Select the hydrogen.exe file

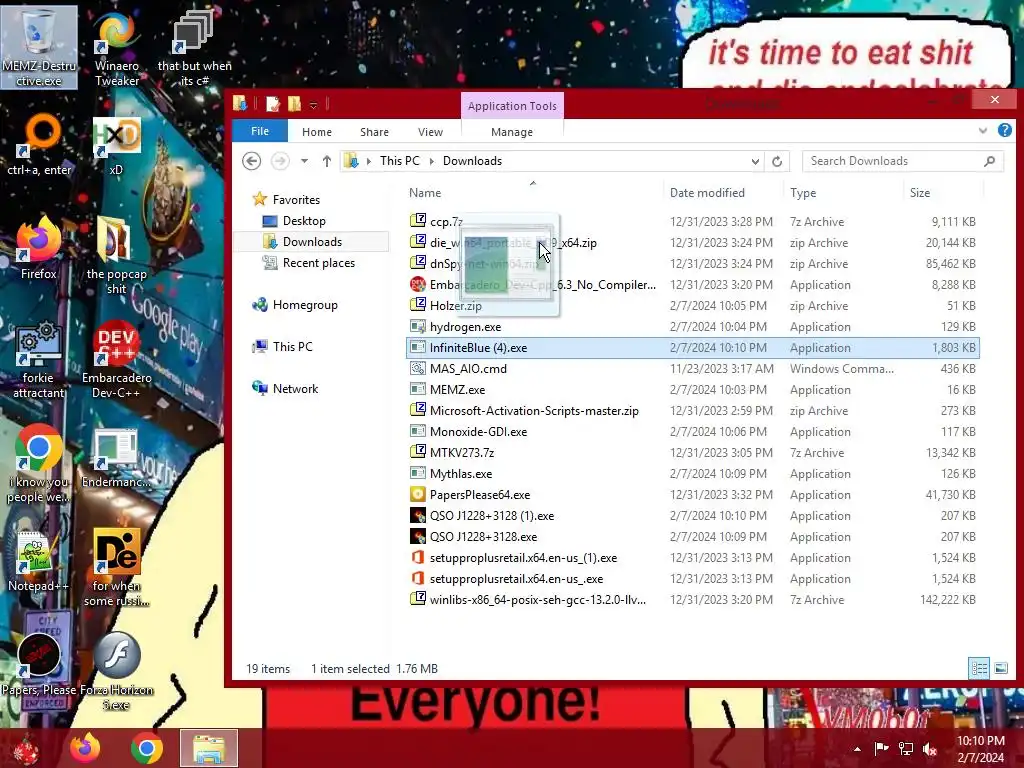[692, 327]
